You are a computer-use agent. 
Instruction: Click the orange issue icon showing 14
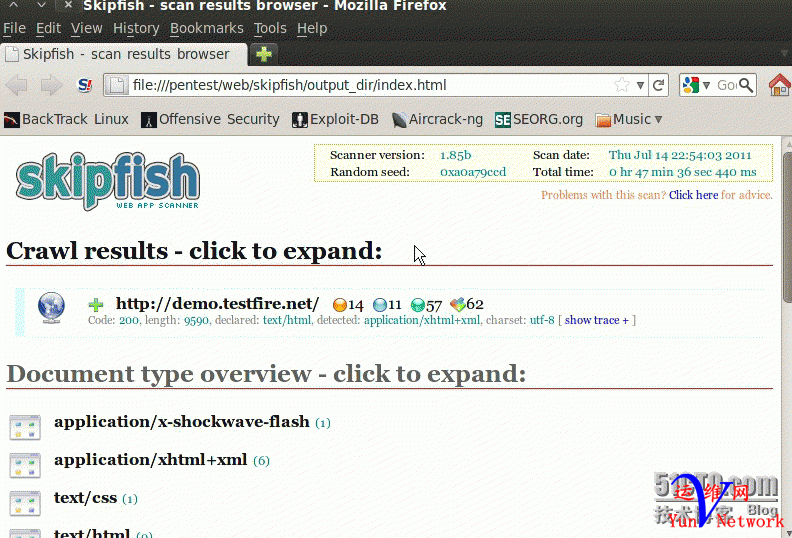tap(340, 305)
